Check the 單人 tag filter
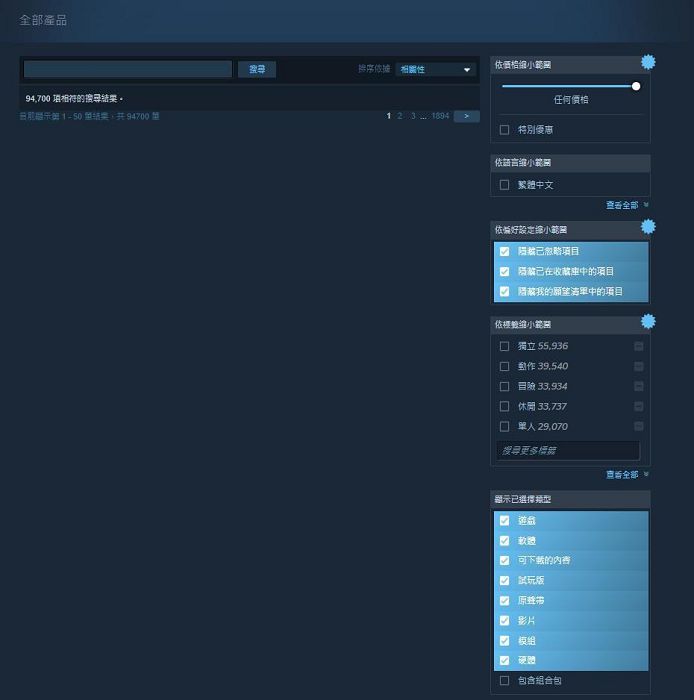 (x=504, y=426)
